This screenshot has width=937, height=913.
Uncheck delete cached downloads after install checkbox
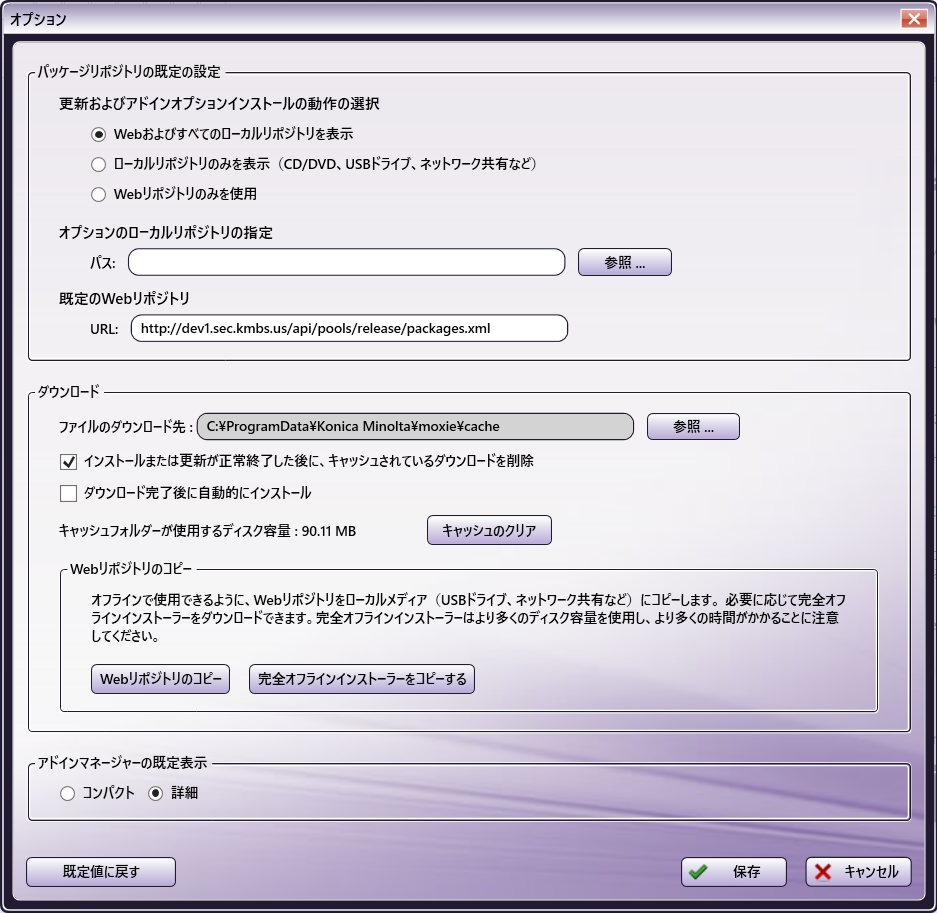point(69,461)
